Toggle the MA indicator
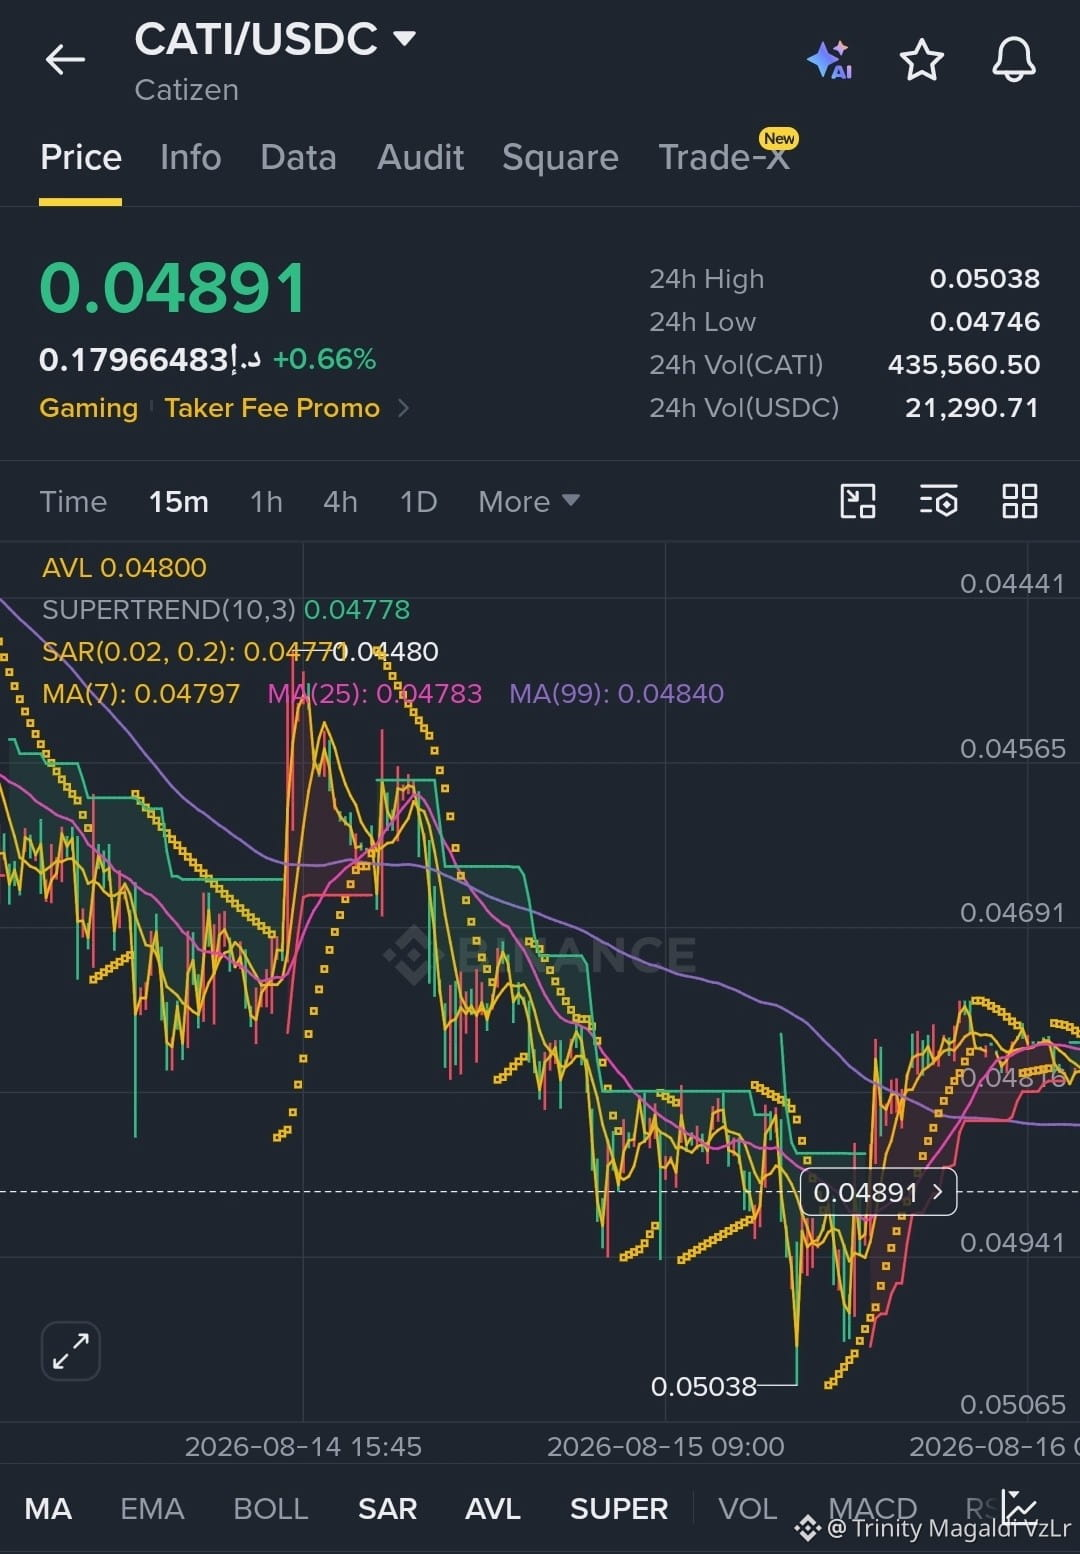 (x=48, y=1508)
